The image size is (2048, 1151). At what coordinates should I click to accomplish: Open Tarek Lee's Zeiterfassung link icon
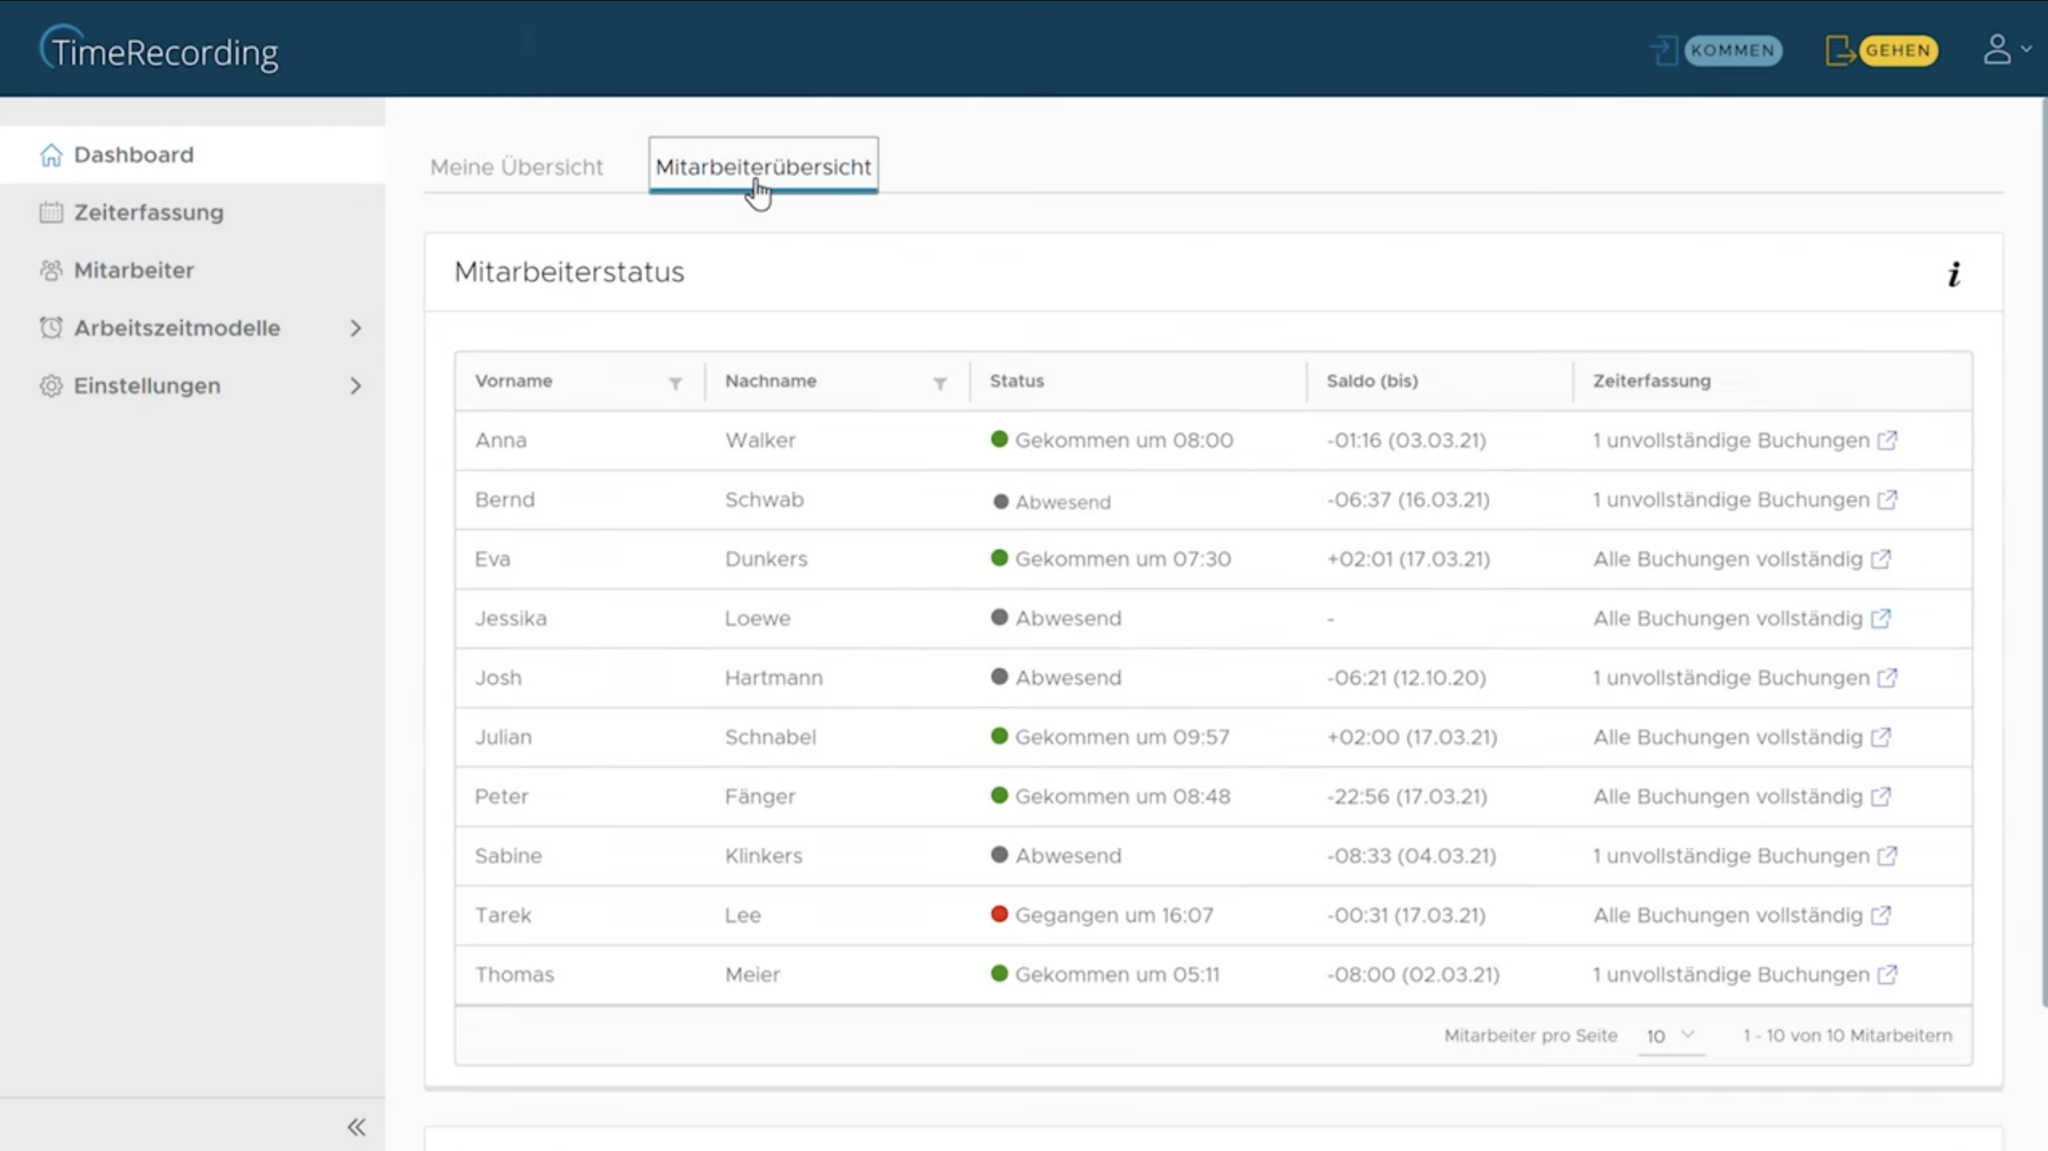click(1881, 915)
